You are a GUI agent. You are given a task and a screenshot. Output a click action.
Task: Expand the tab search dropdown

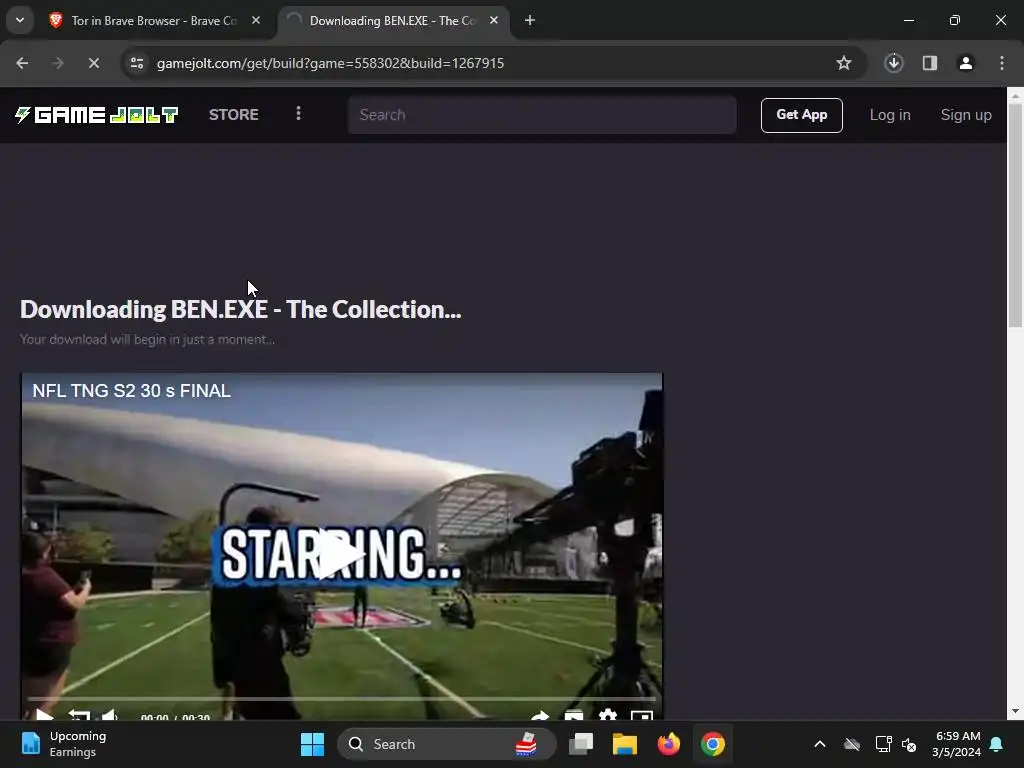tap(20, 20)
